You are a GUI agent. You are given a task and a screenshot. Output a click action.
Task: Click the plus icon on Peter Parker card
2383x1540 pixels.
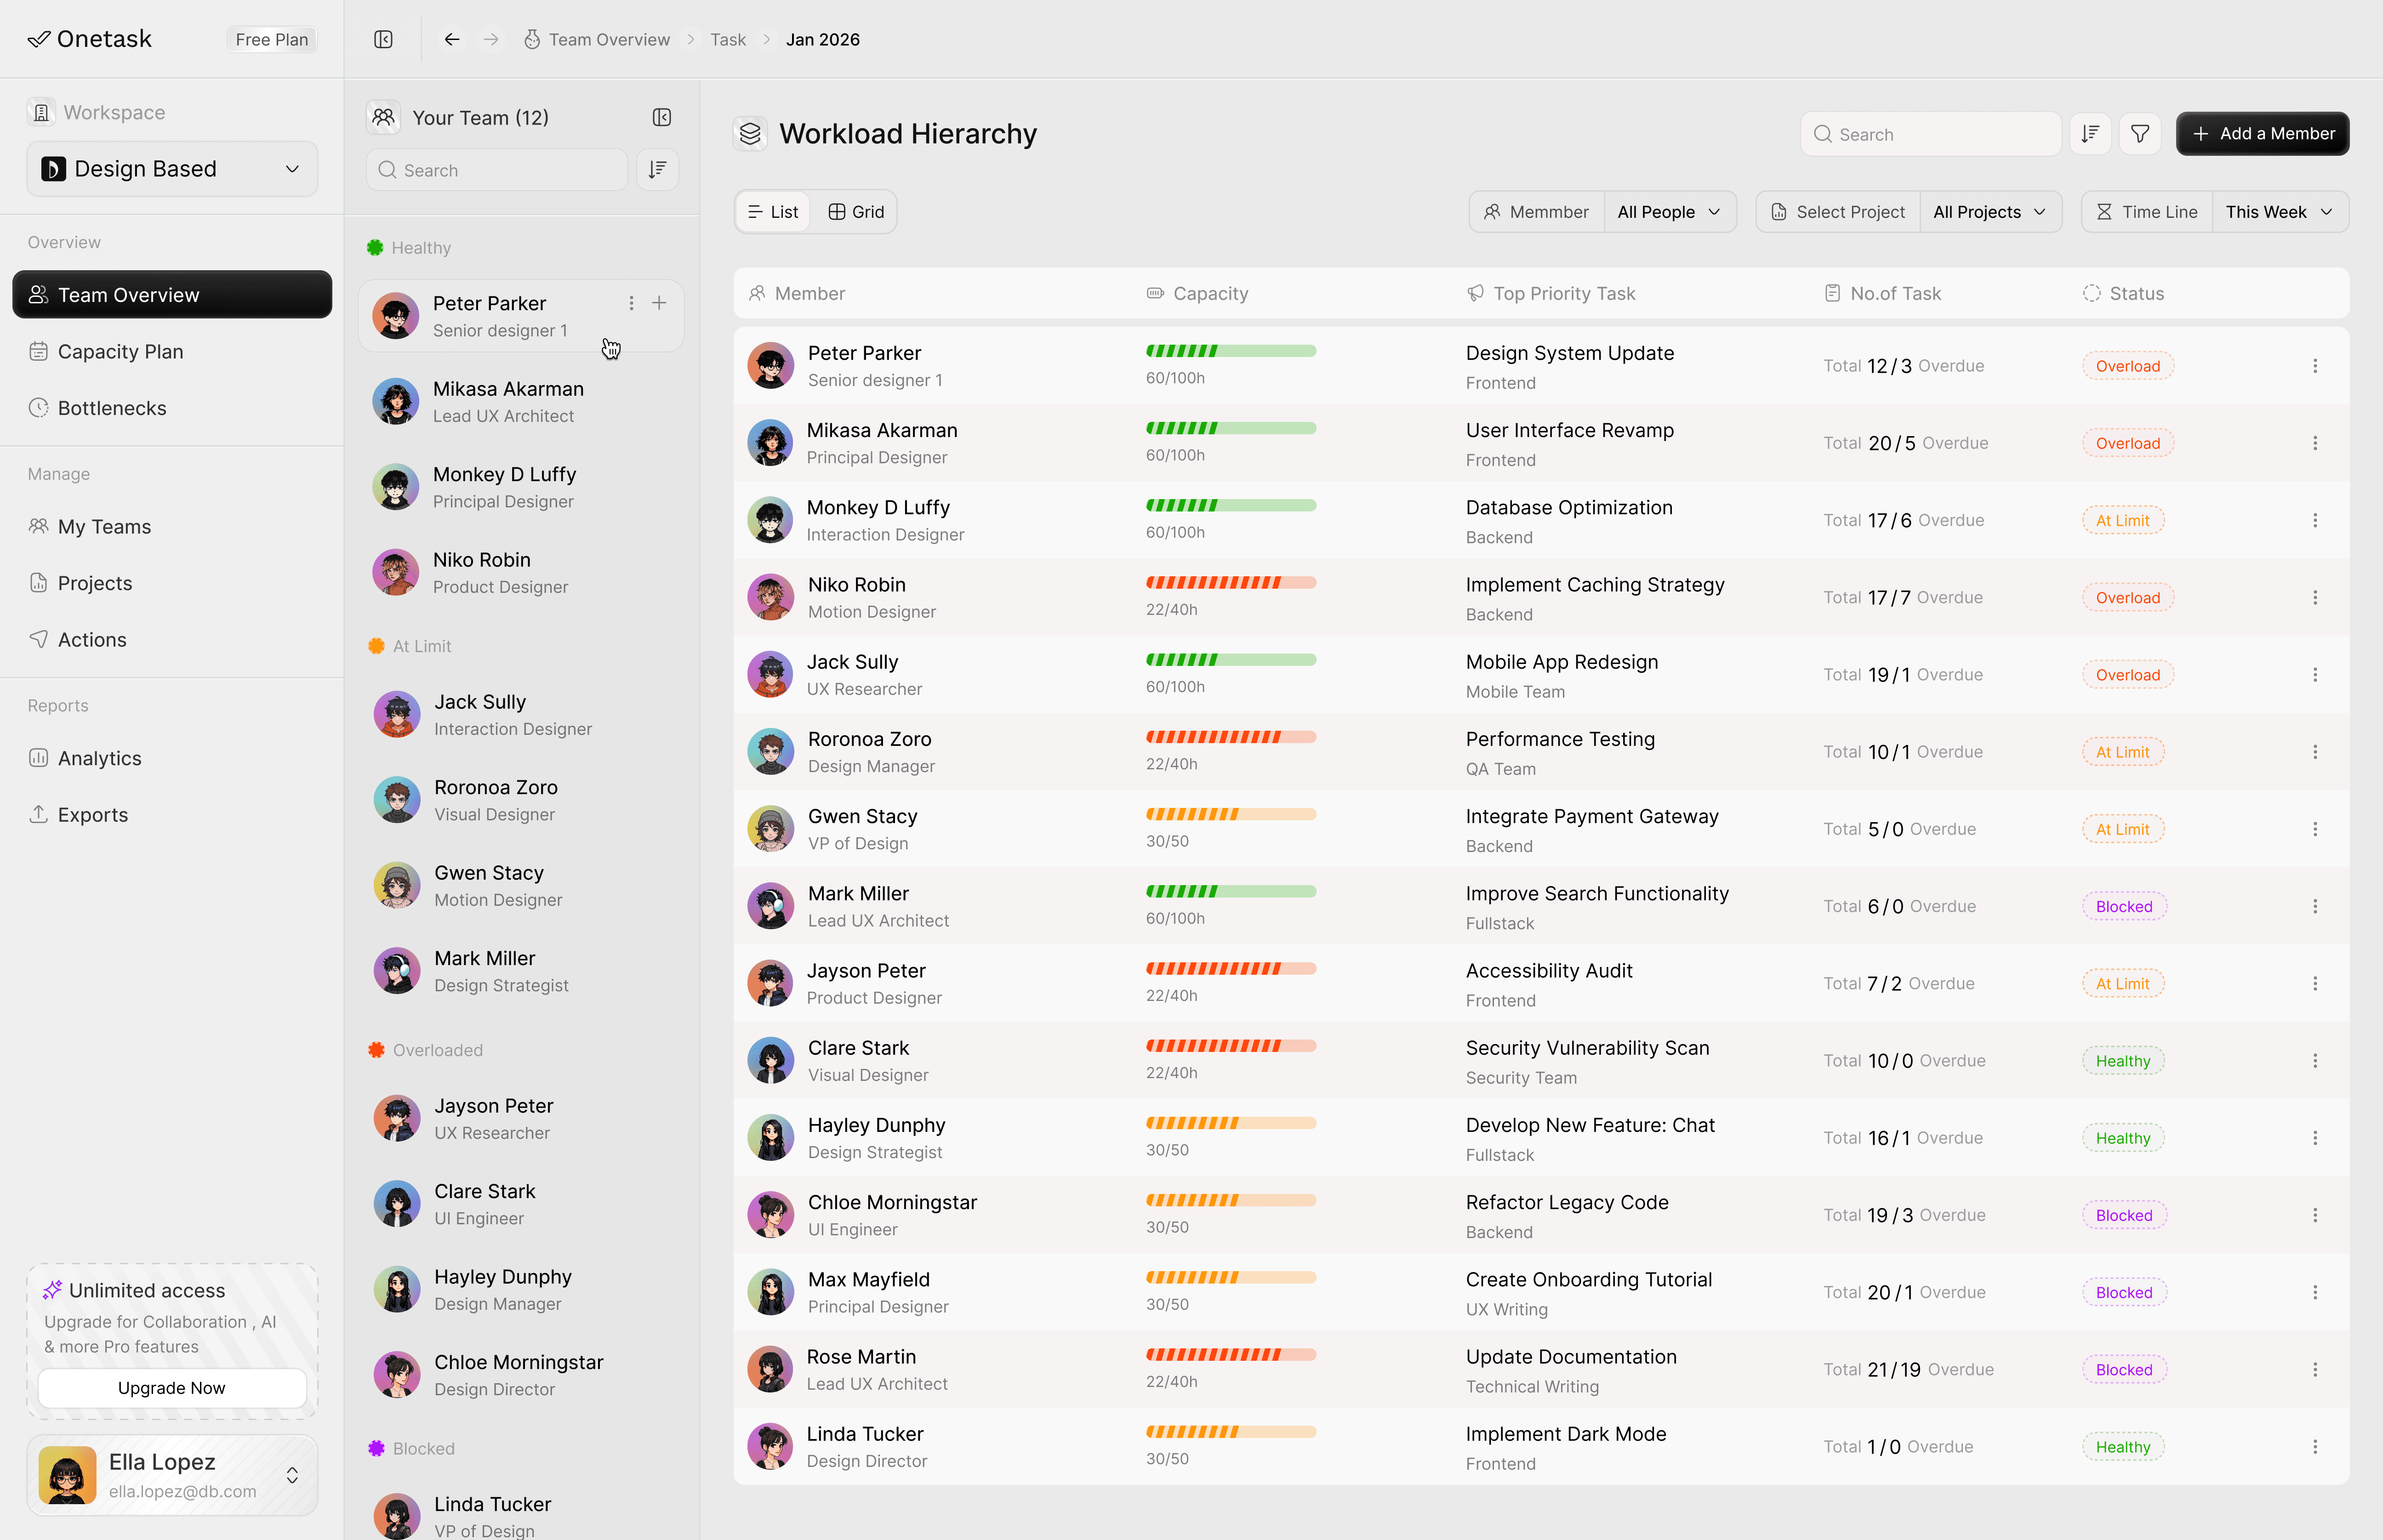coord(659,303)
